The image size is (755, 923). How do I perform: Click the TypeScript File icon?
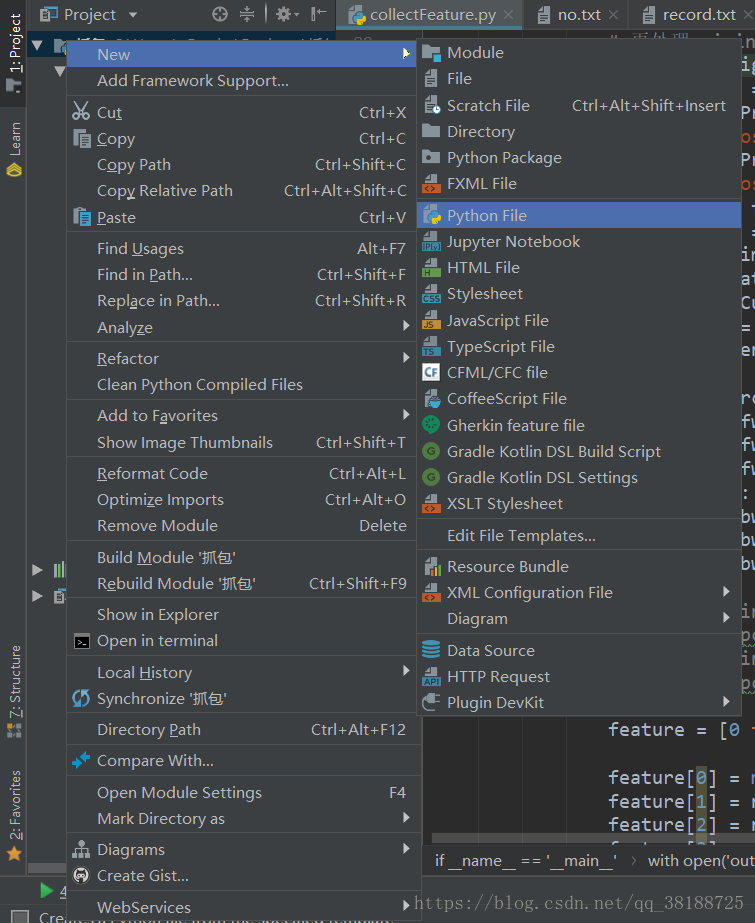[x=431, y=347]
